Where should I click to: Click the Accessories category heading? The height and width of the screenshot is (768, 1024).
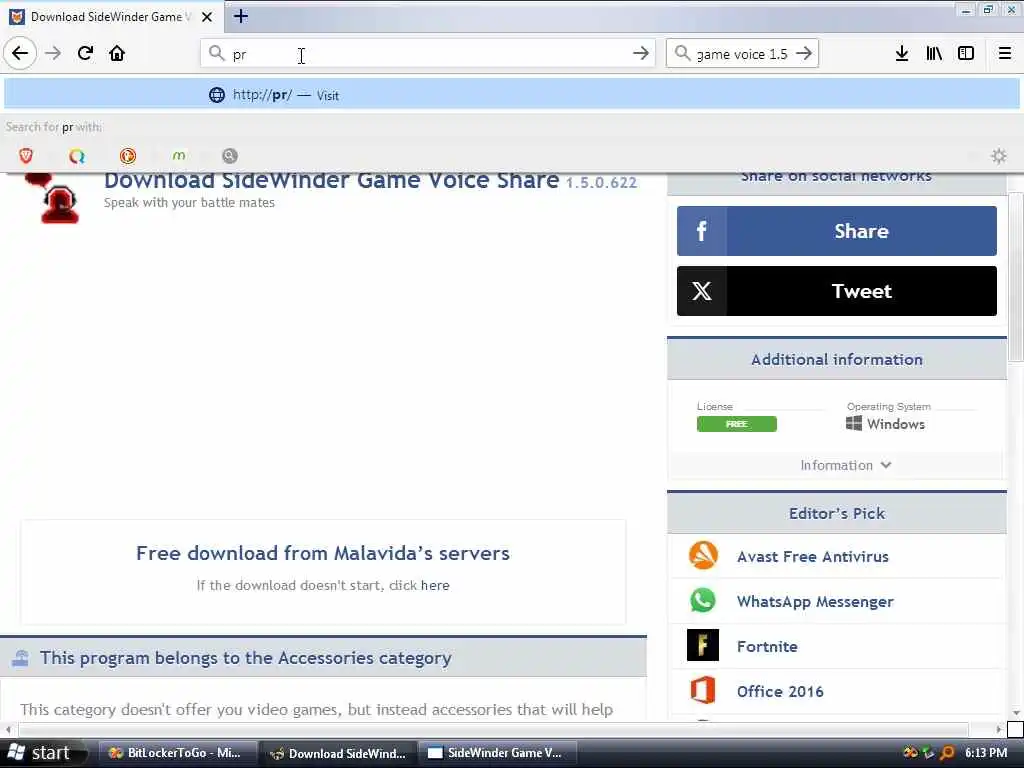[x=246, y=658]
